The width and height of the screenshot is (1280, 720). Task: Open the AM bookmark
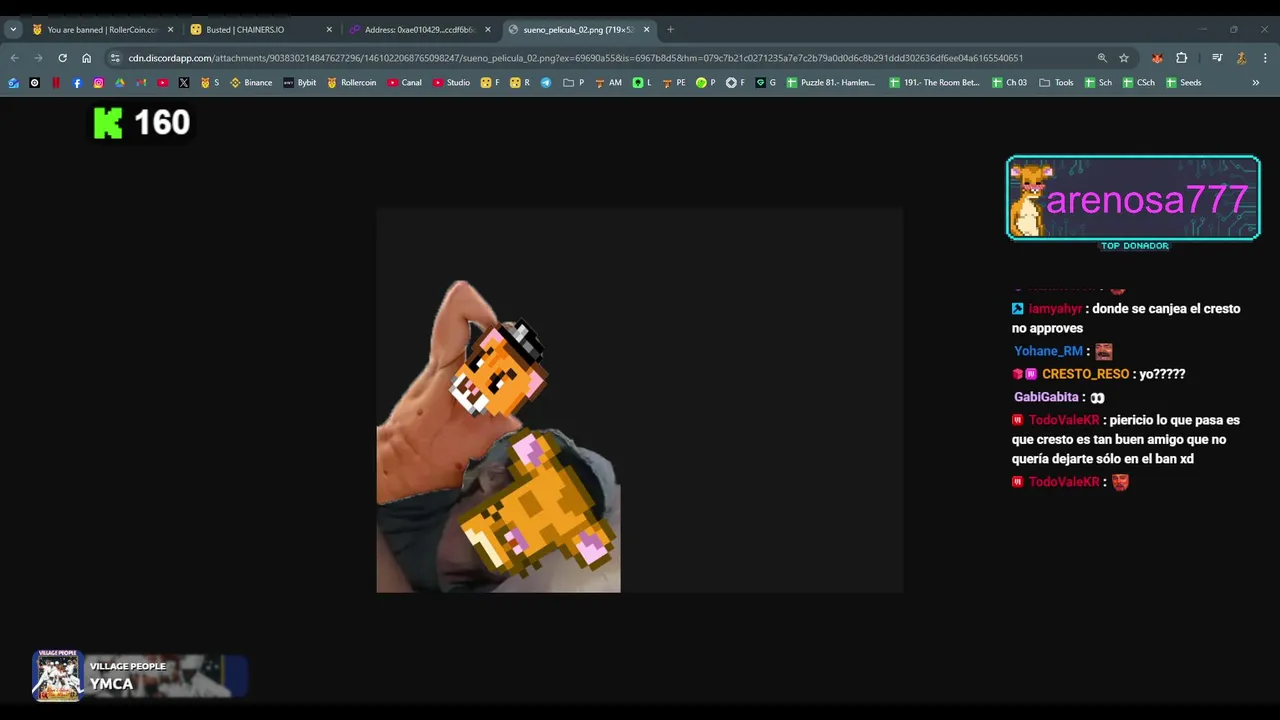click(608, 83)
